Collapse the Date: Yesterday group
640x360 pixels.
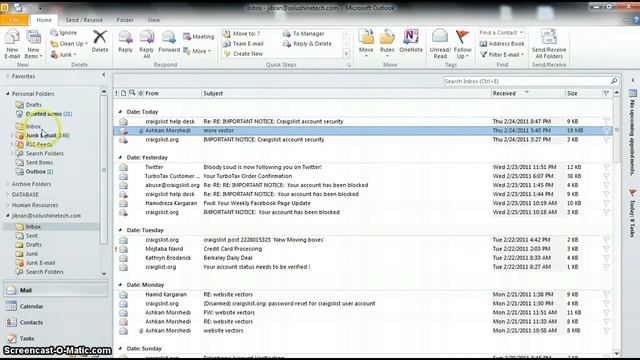click(120, 157)
